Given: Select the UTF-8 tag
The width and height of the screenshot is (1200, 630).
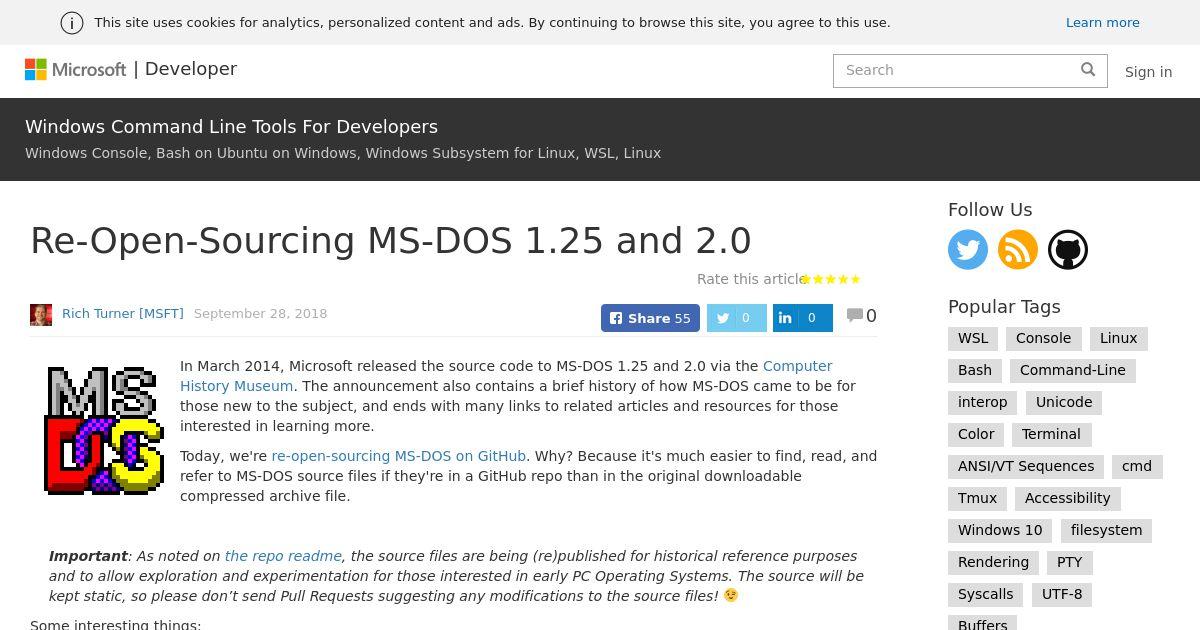Looking at the screenshot, I should coord(1062,595).
